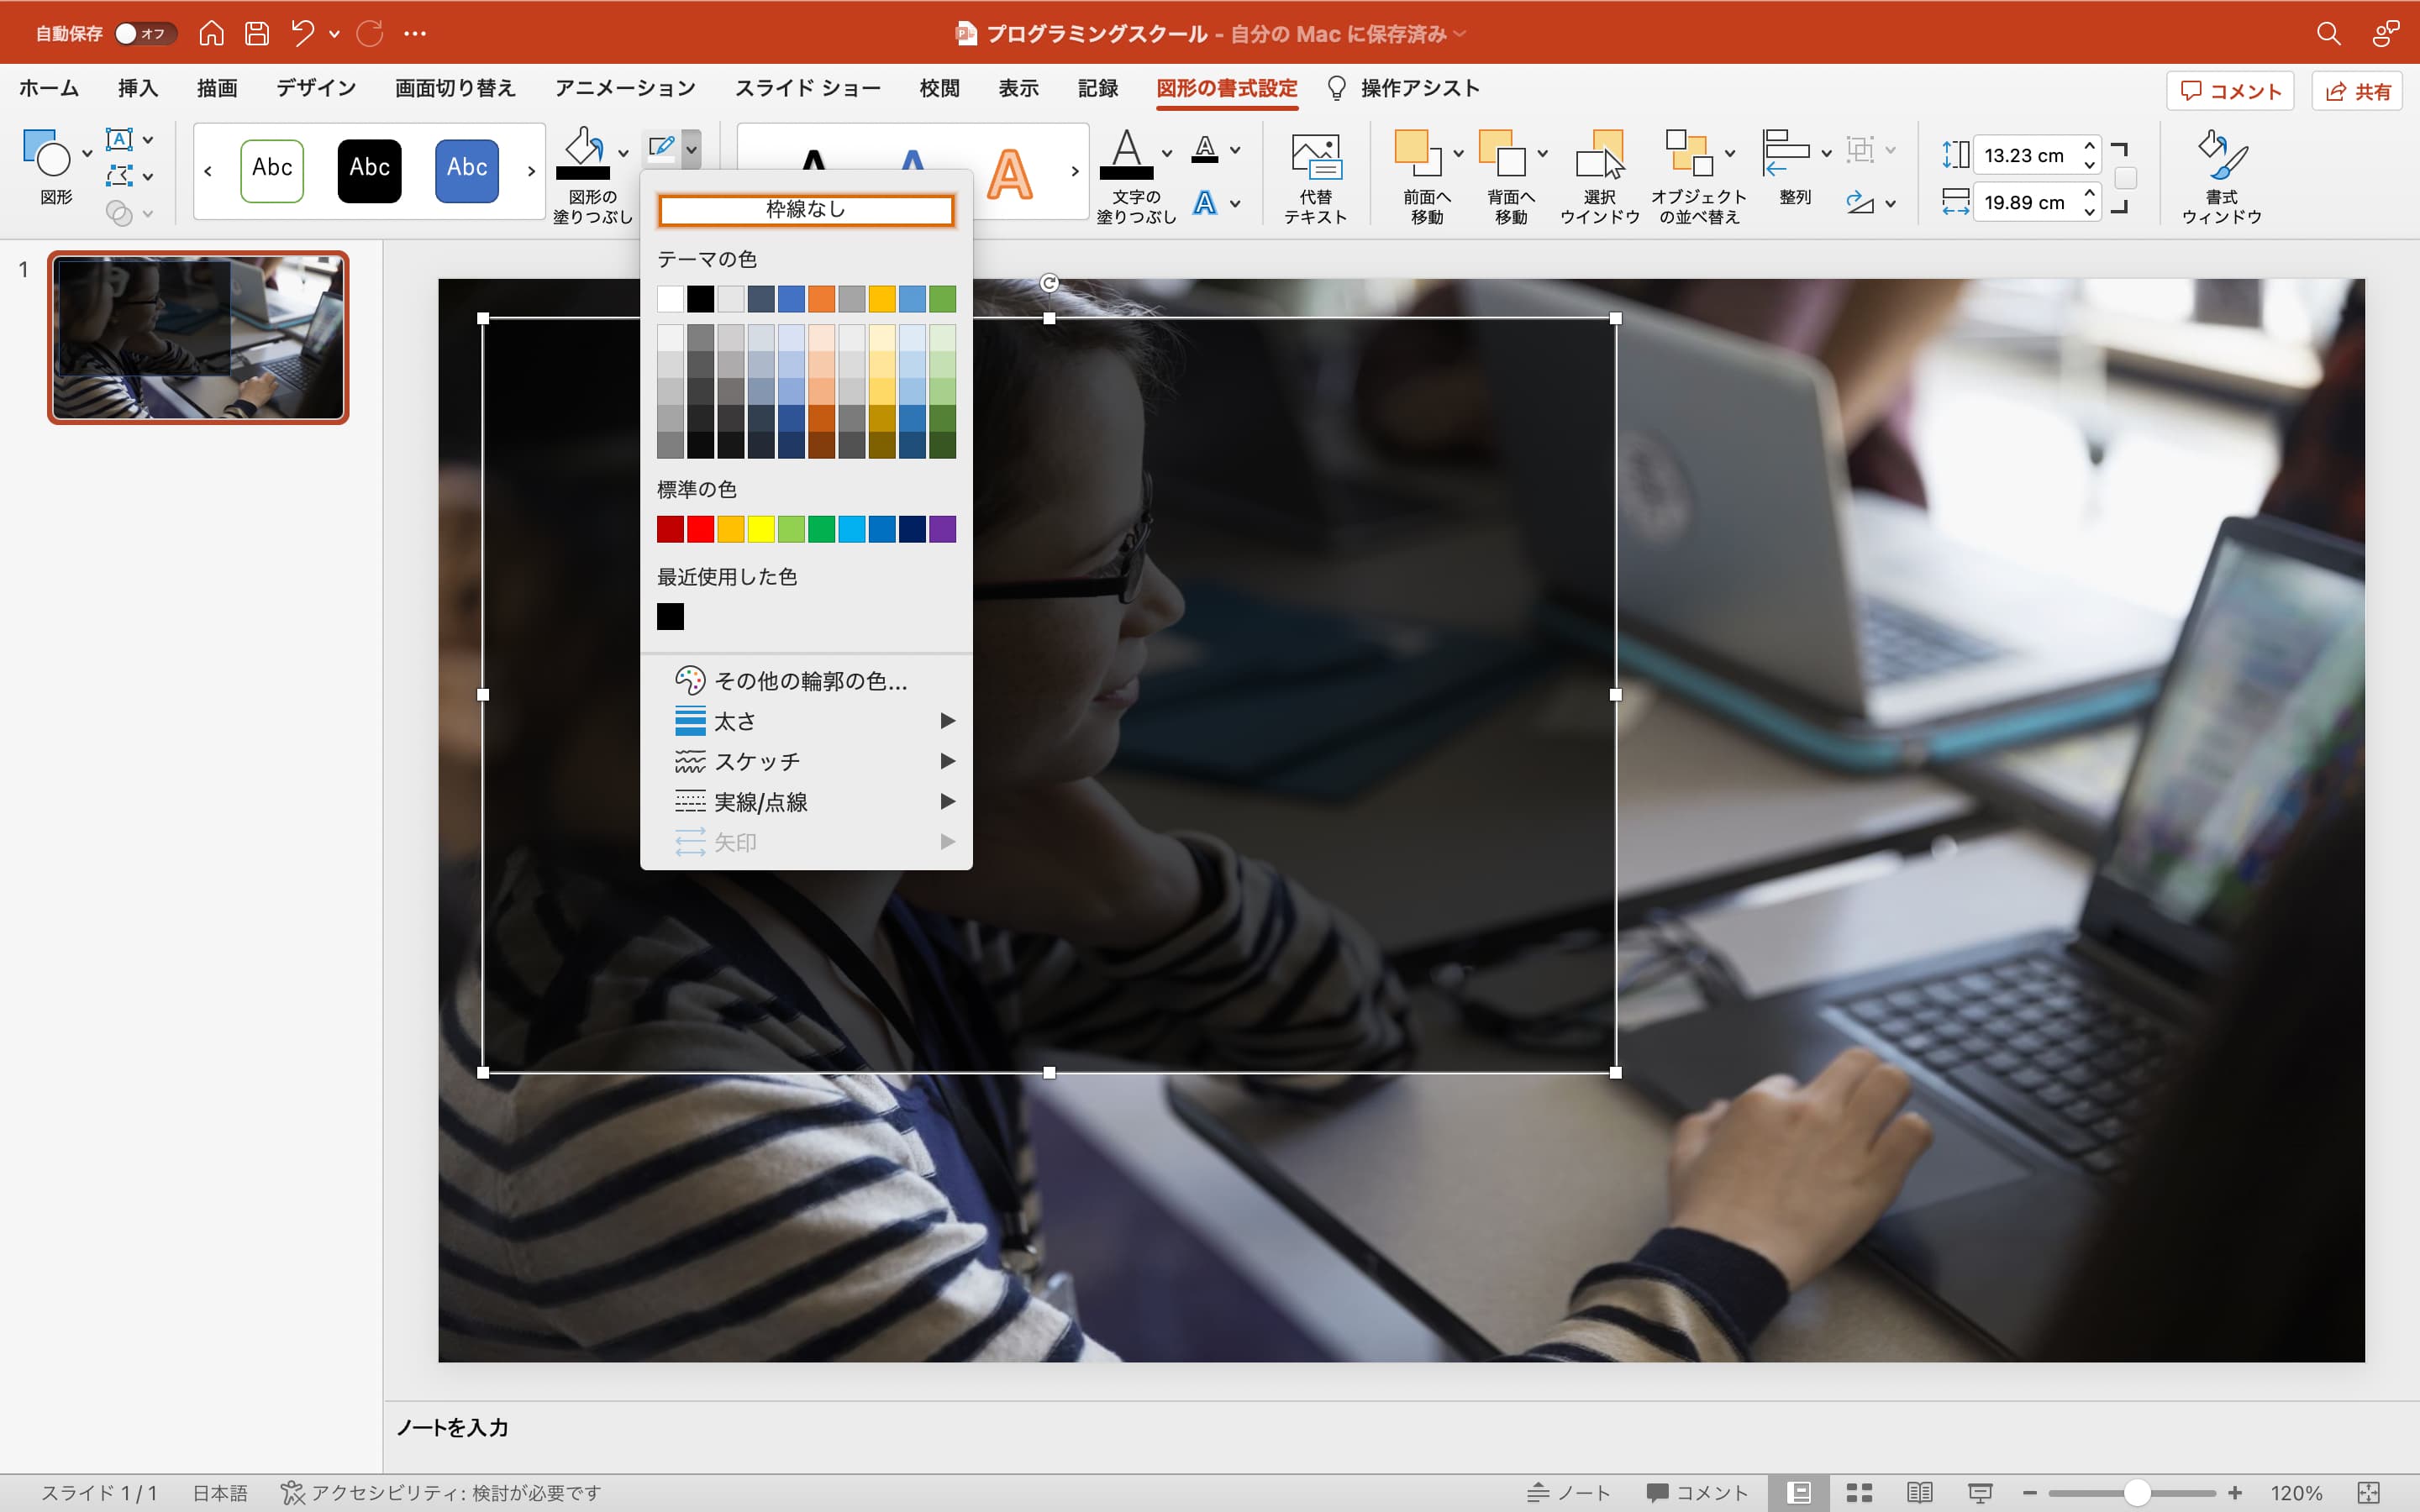Viewport: 2420px width, 1512px height.
Task: Click the blue text effects A icon
Action: 1205,203
